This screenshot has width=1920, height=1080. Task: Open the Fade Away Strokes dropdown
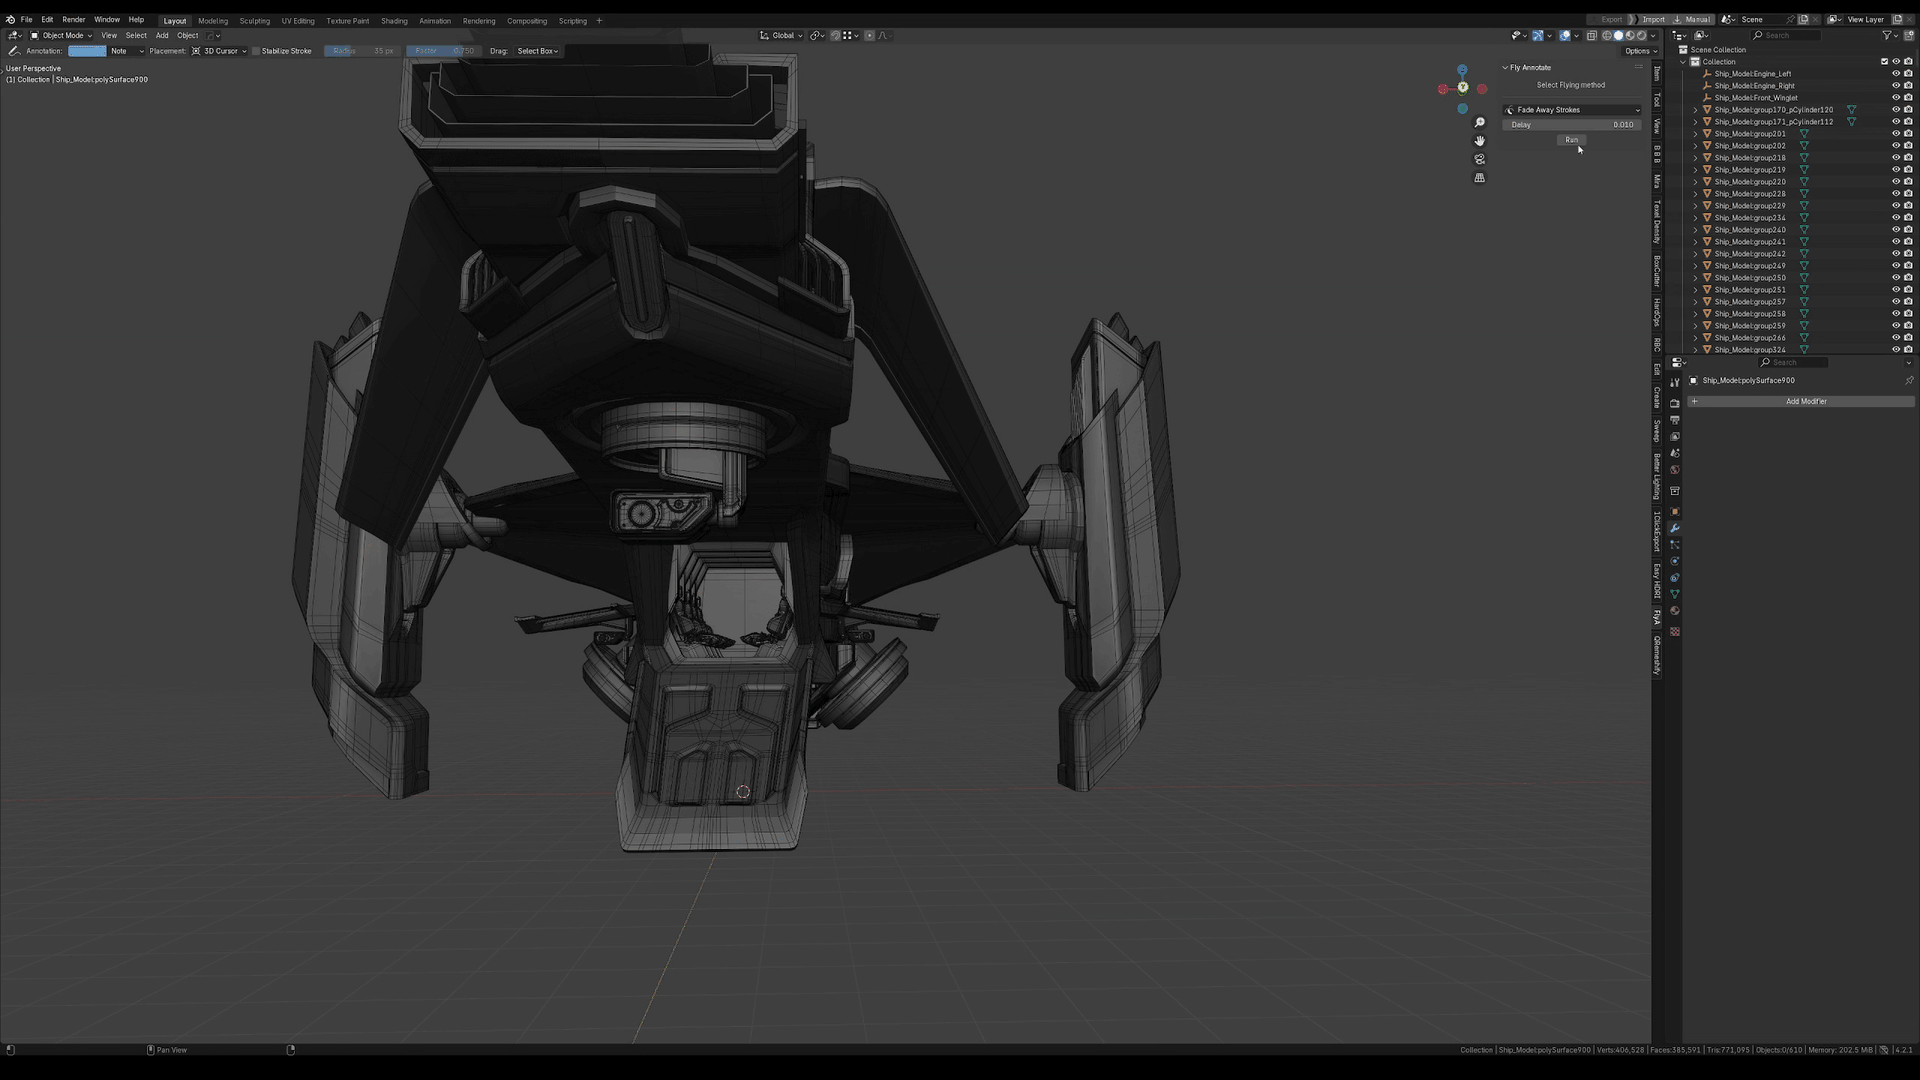point(1572,110)
